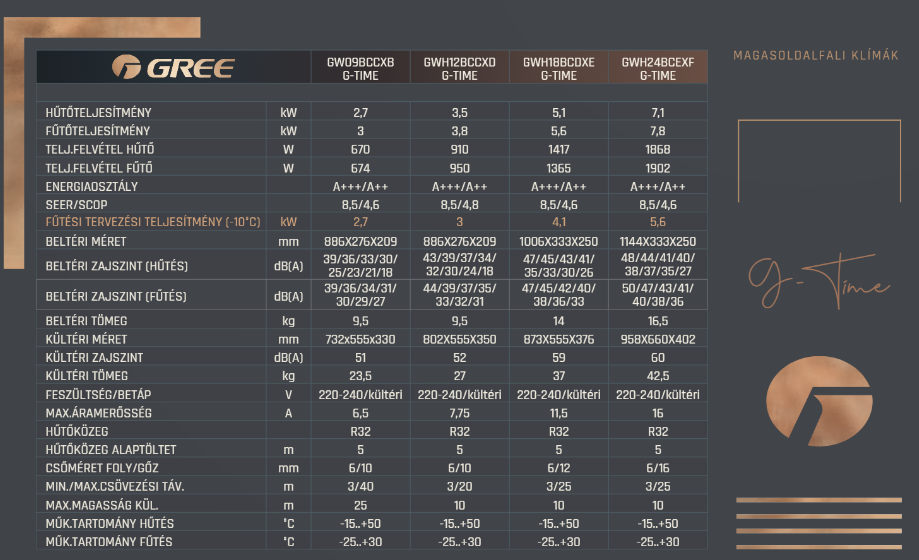Click the empty copper outlined frame

(819, 161)
